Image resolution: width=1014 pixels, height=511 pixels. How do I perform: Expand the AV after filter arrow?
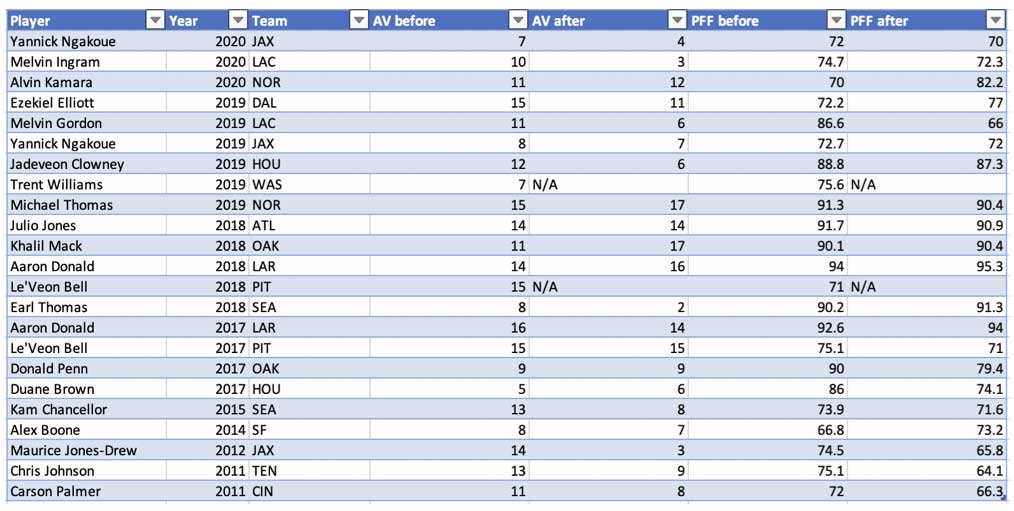[677, 21]
